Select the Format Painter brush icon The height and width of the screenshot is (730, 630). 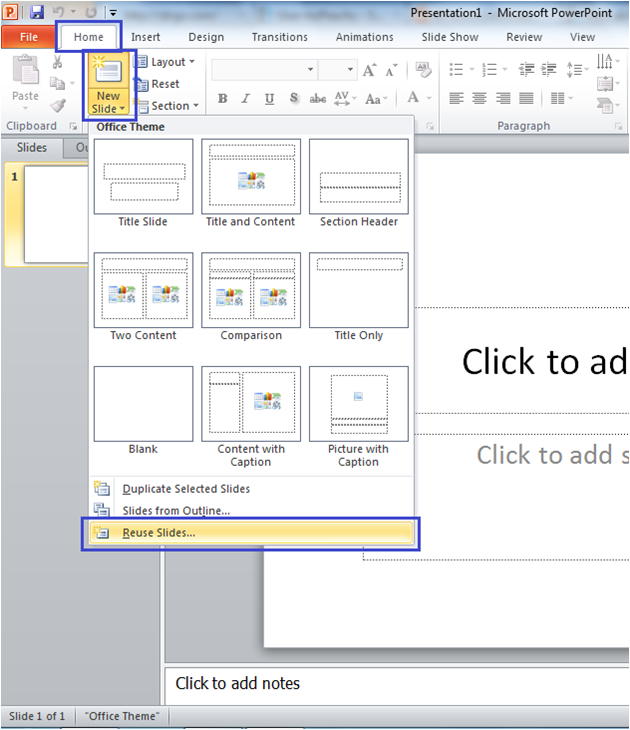(58, 106)
